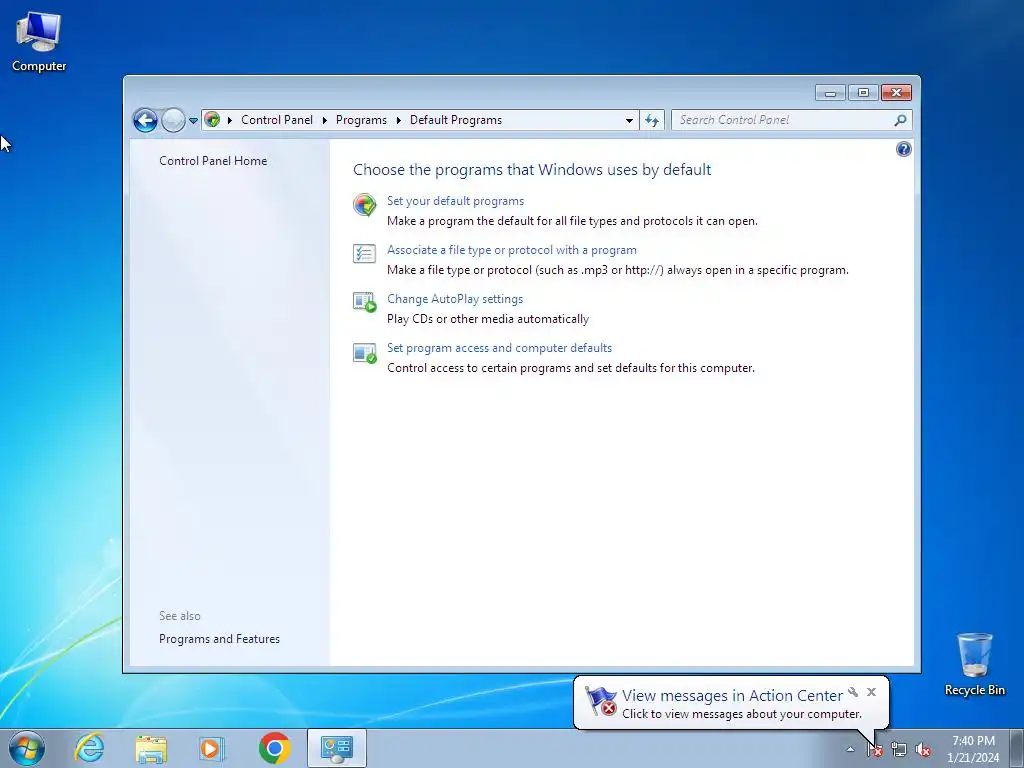Select the Programs breadcrumb

coord(361,120)
